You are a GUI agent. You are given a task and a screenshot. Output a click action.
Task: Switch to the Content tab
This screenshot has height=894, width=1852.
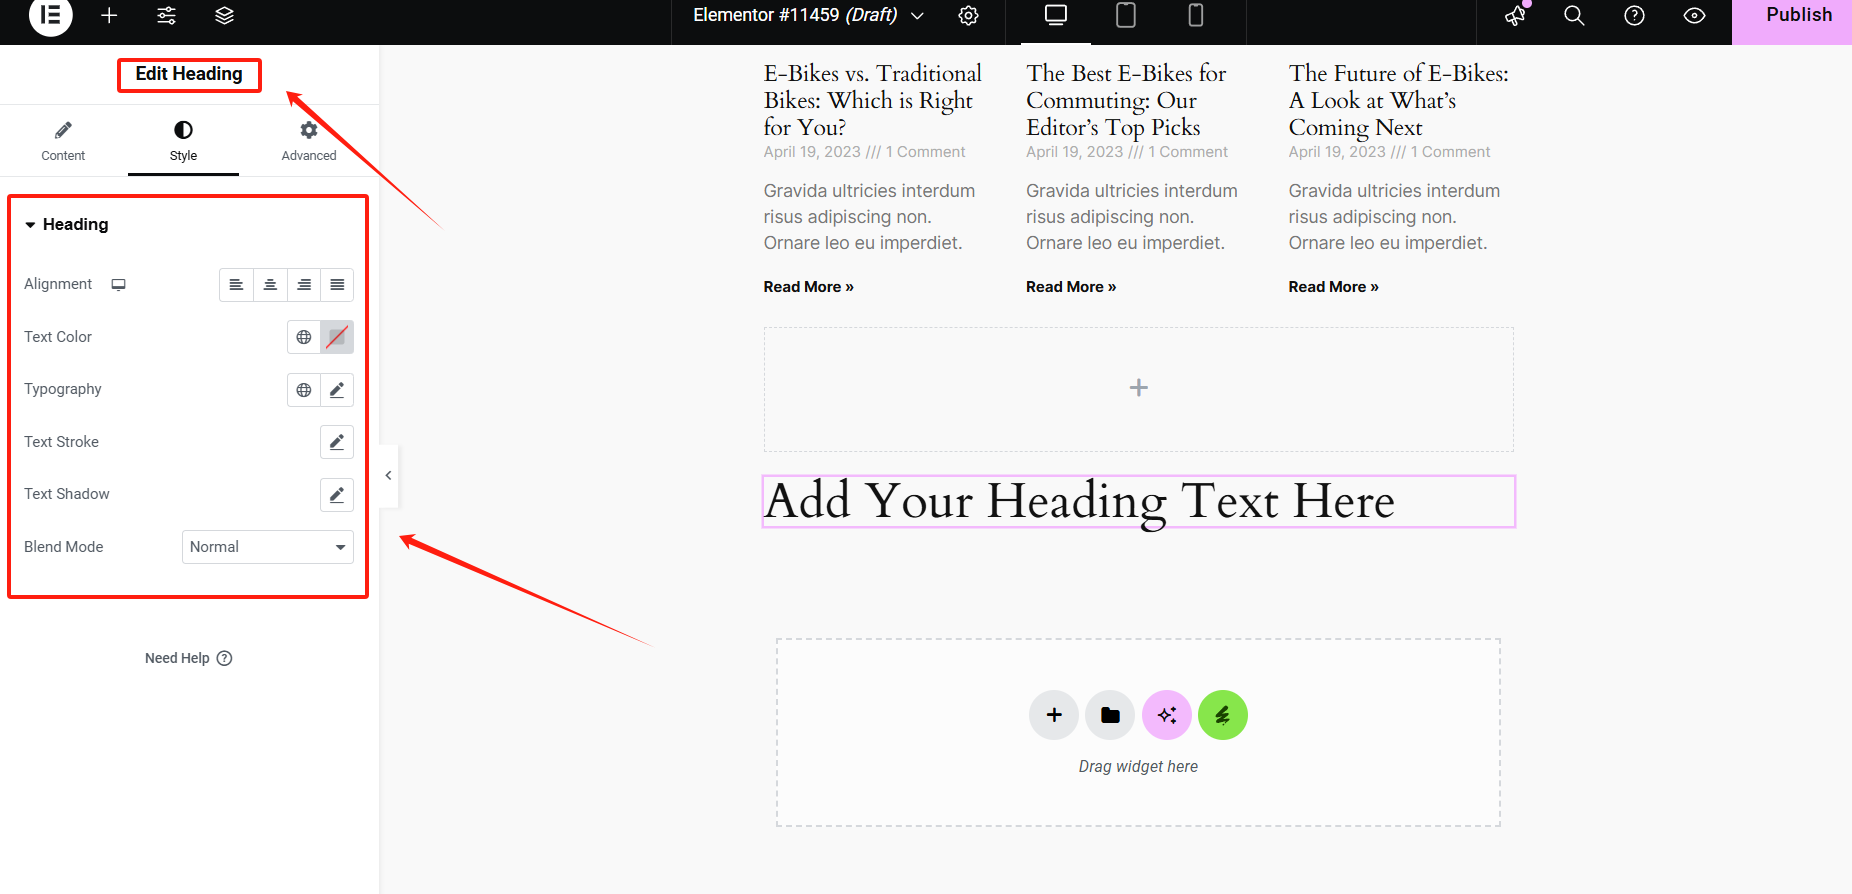pos(63,141)
